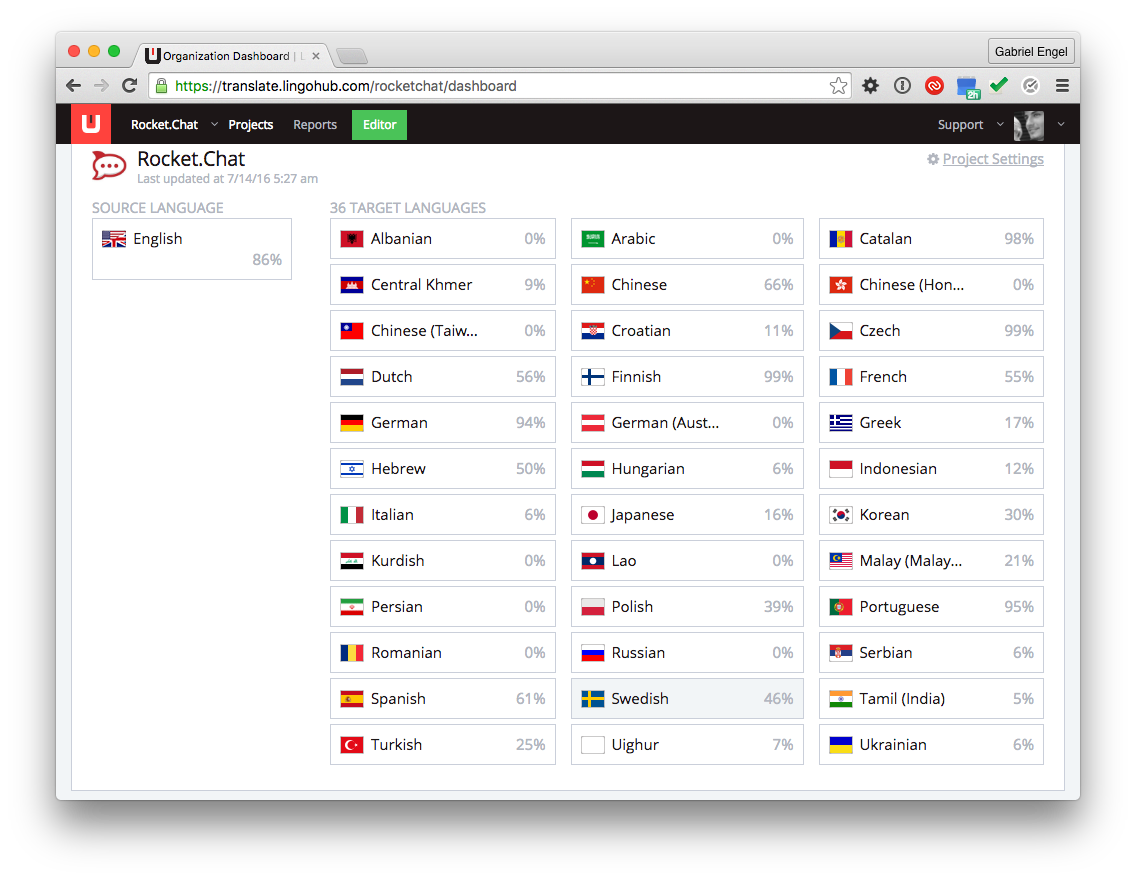Open the German 94% language row
Viewport: 1136px width, 880px height.
[443, 422]
